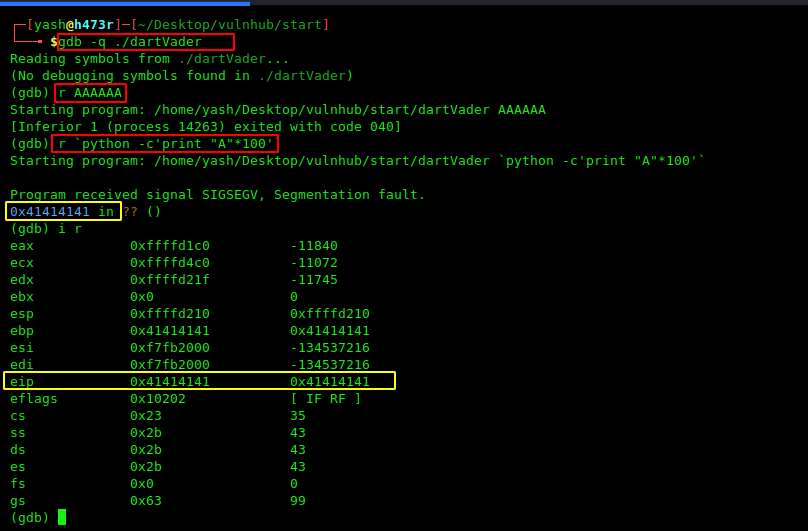Select 'Reading symbols from ./dartVader...' line

[x=149, y=59]
